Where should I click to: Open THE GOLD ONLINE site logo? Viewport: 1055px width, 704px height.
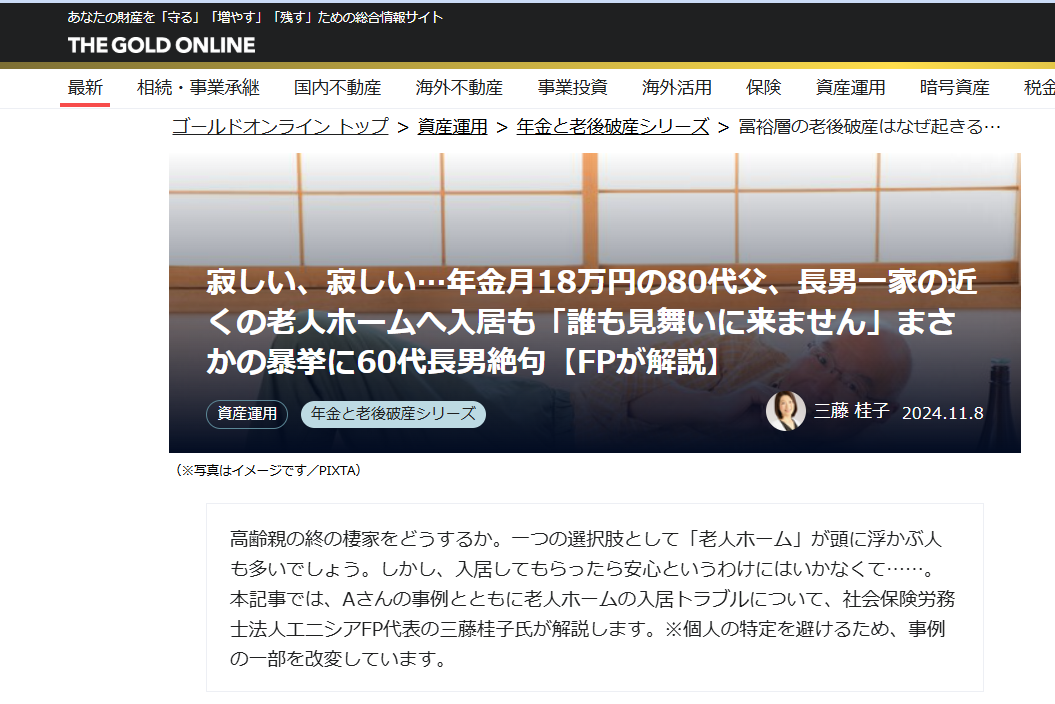pos(161,45)
